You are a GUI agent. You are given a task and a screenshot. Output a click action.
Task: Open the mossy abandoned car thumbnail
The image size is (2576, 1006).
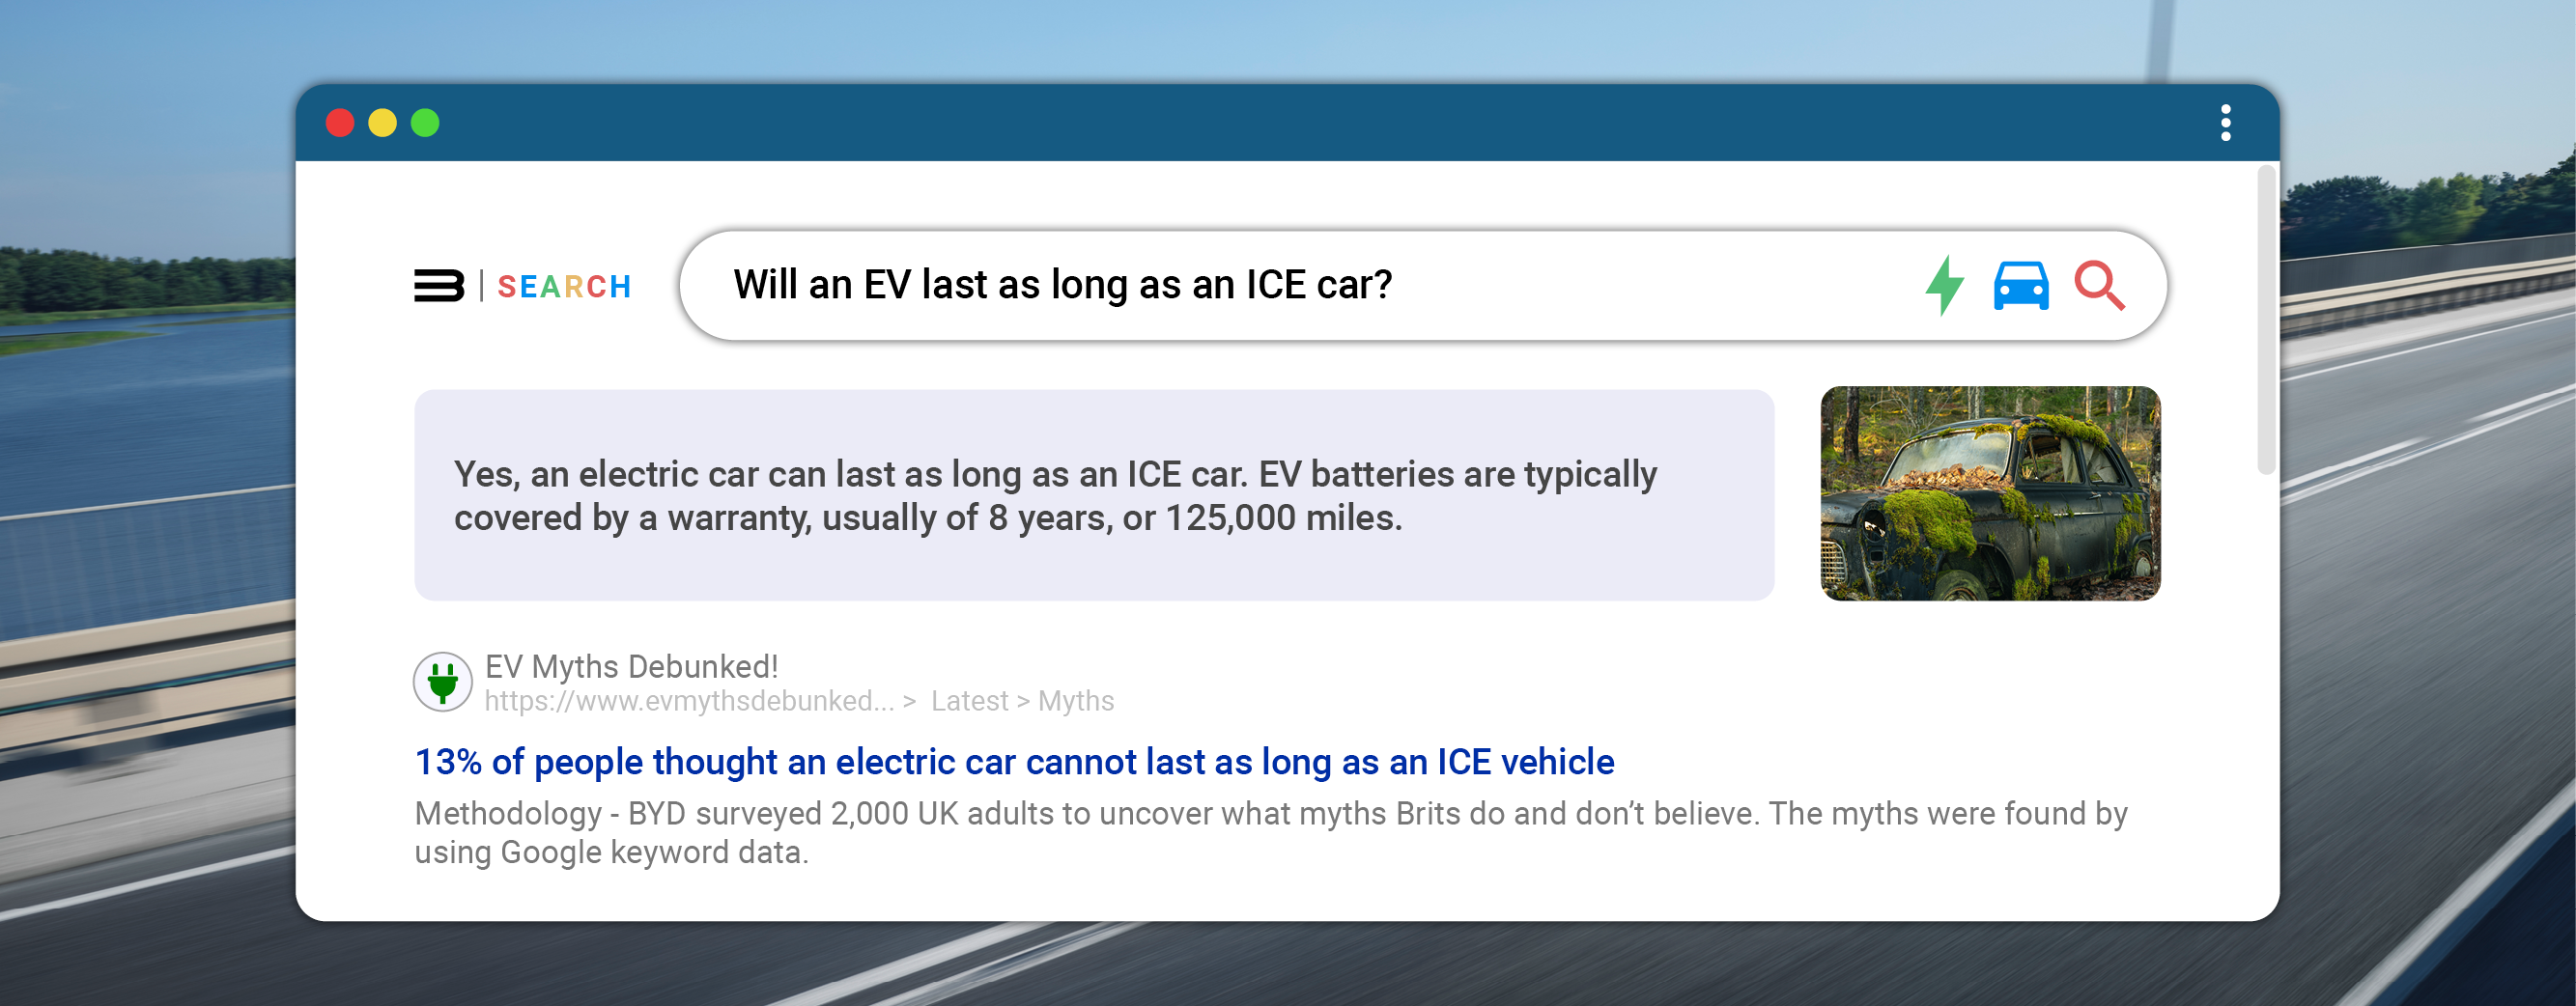(1990, 494)
